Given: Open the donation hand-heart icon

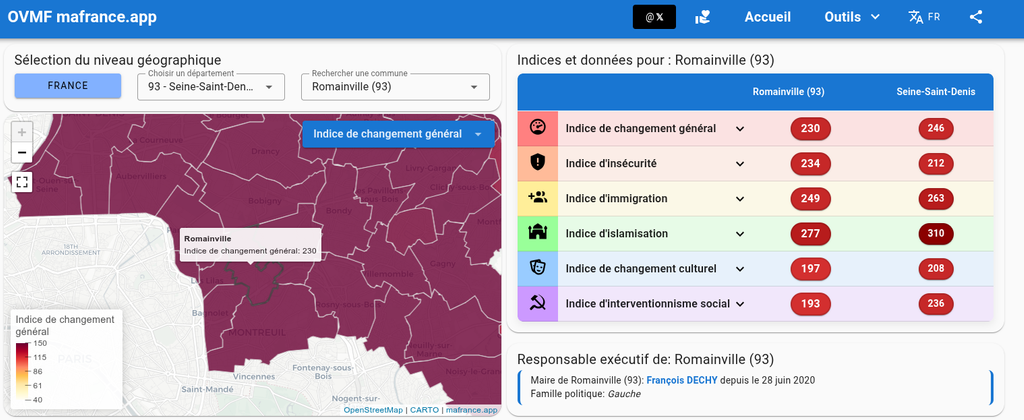Looking at the screenshot, I should pos(703,18).
